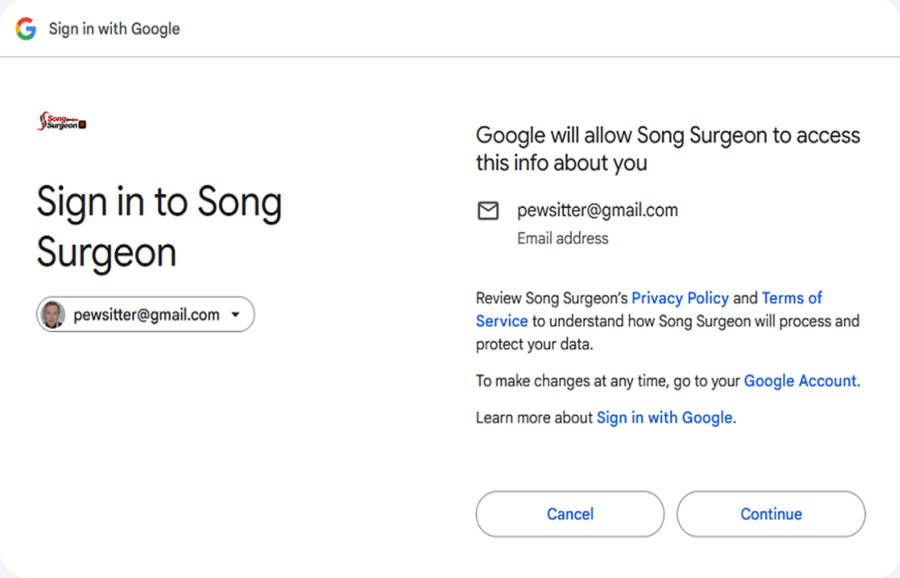Click the shared pewsitter@gmail.com address beside envelope
900x578 pixels.
pyautogui.click(x=597, y=211)
